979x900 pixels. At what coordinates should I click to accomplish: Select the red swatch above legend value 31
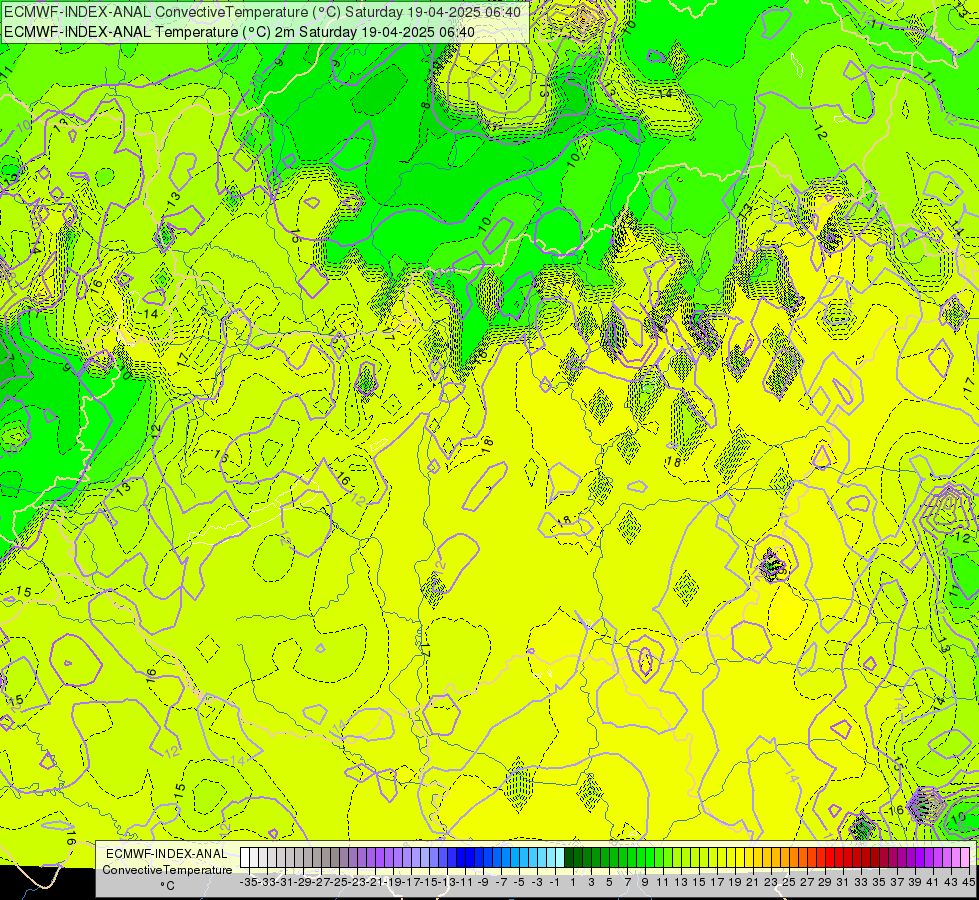(839, 857)
